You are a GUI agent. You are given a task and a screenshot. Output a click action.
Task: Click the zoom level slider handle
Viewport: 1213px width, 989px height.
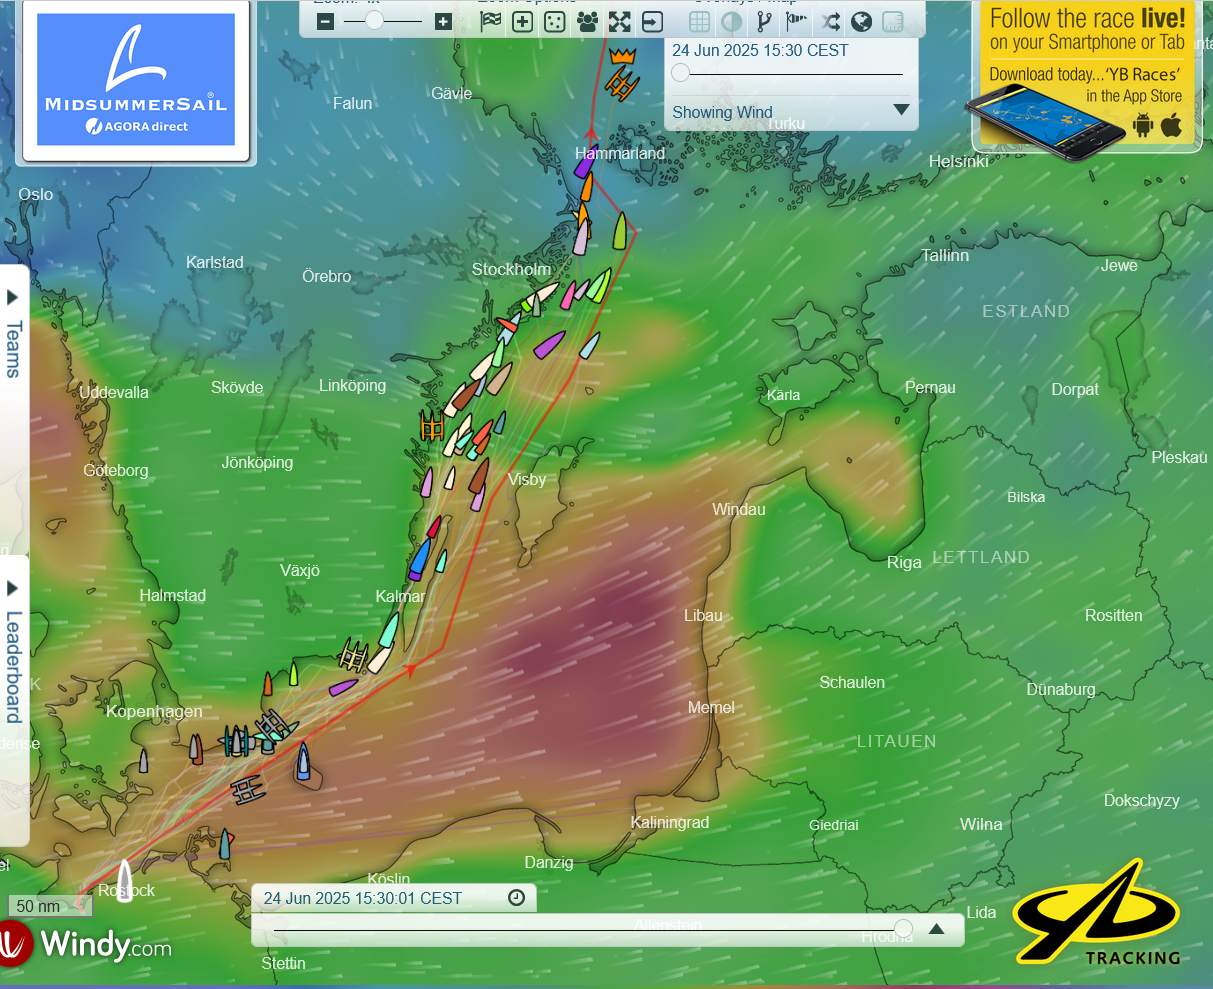373,21
